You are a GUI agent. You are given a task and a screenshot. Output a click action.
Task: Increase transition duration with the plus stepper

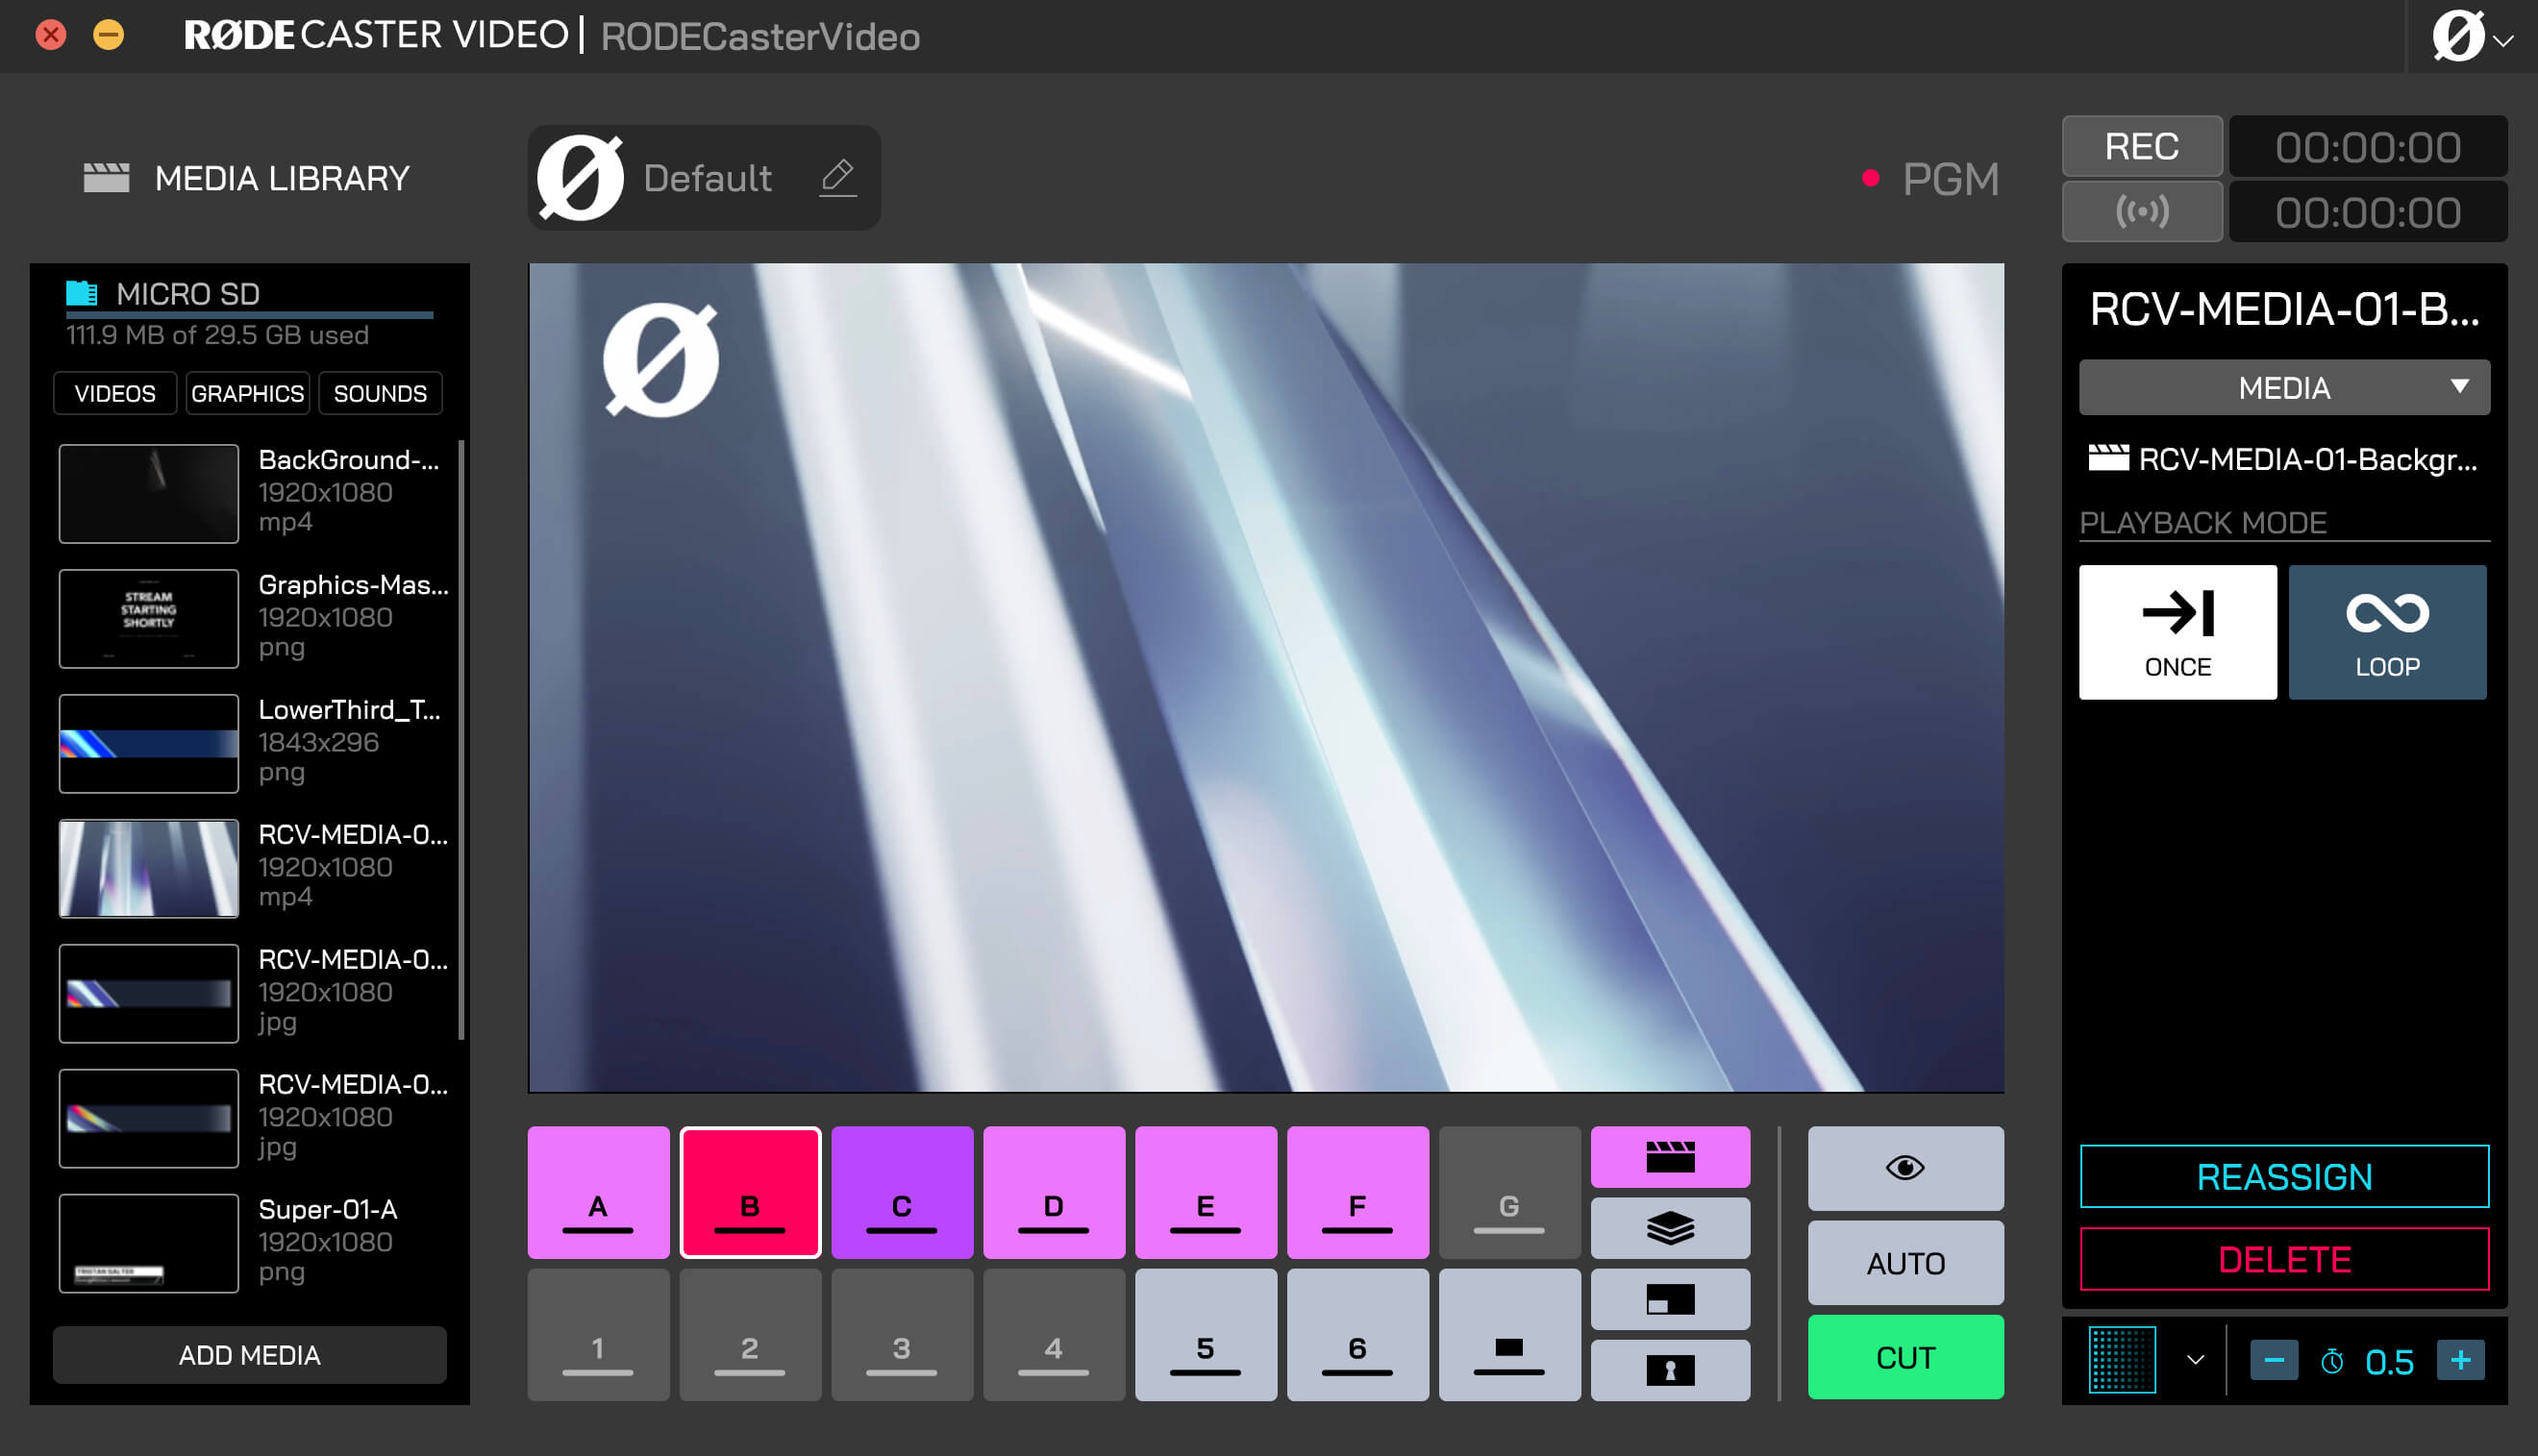tap(2461, 1359)
